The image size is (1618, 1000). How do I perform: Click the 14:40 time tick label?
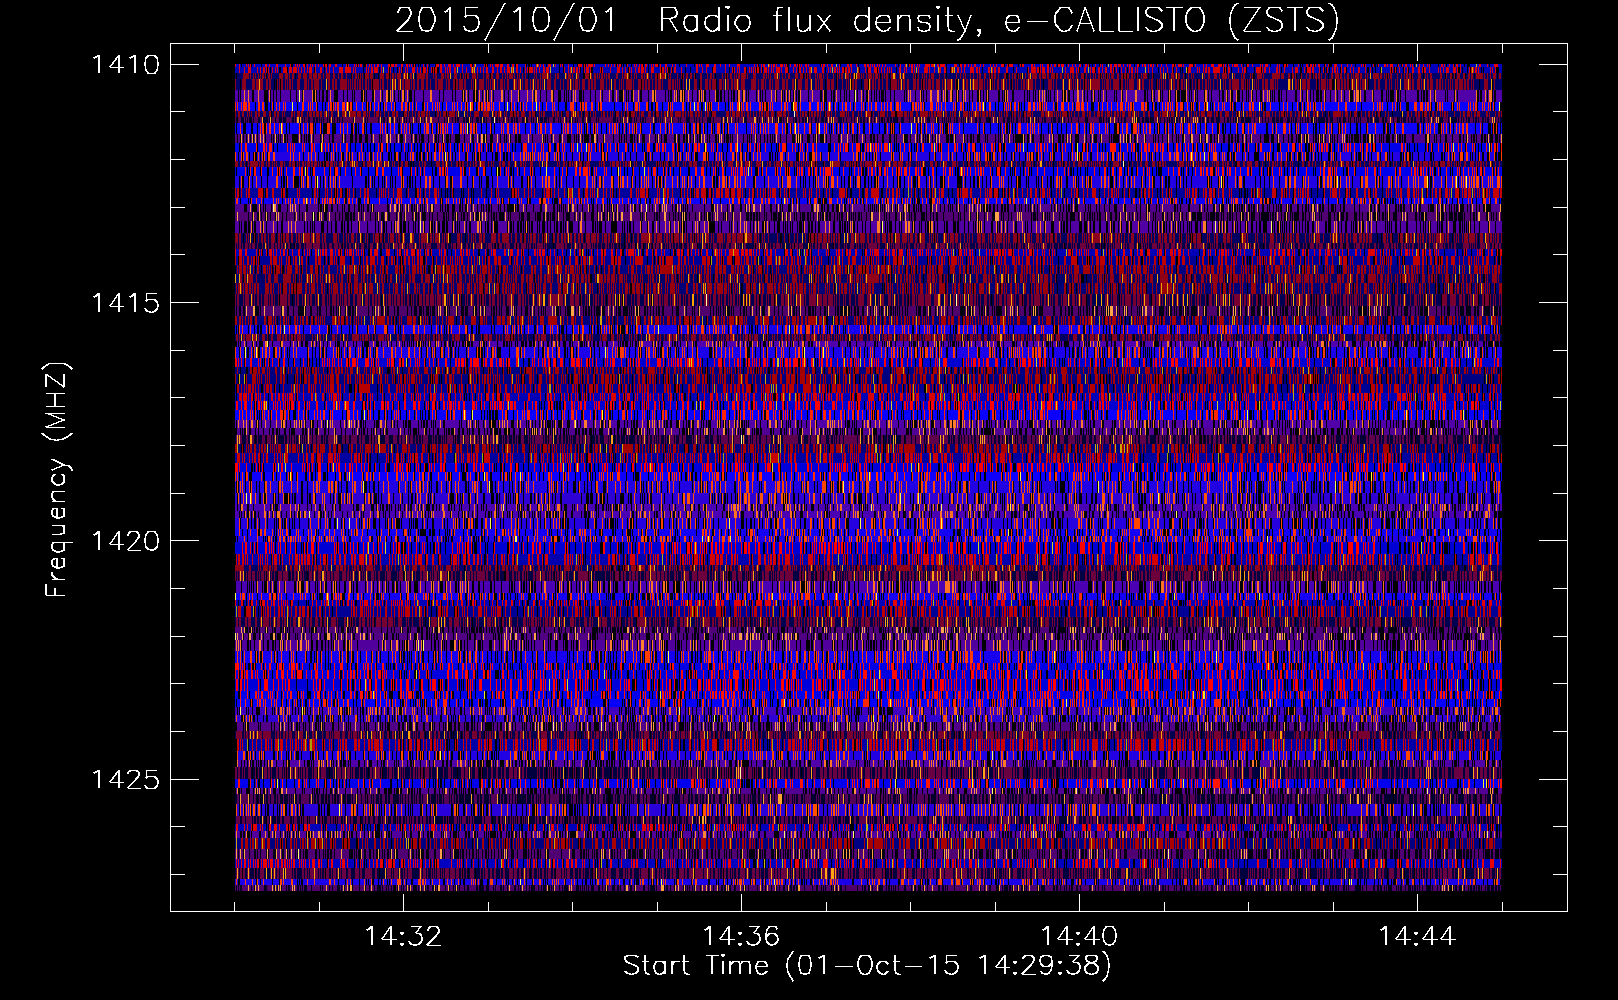[x=1079, y=936]
